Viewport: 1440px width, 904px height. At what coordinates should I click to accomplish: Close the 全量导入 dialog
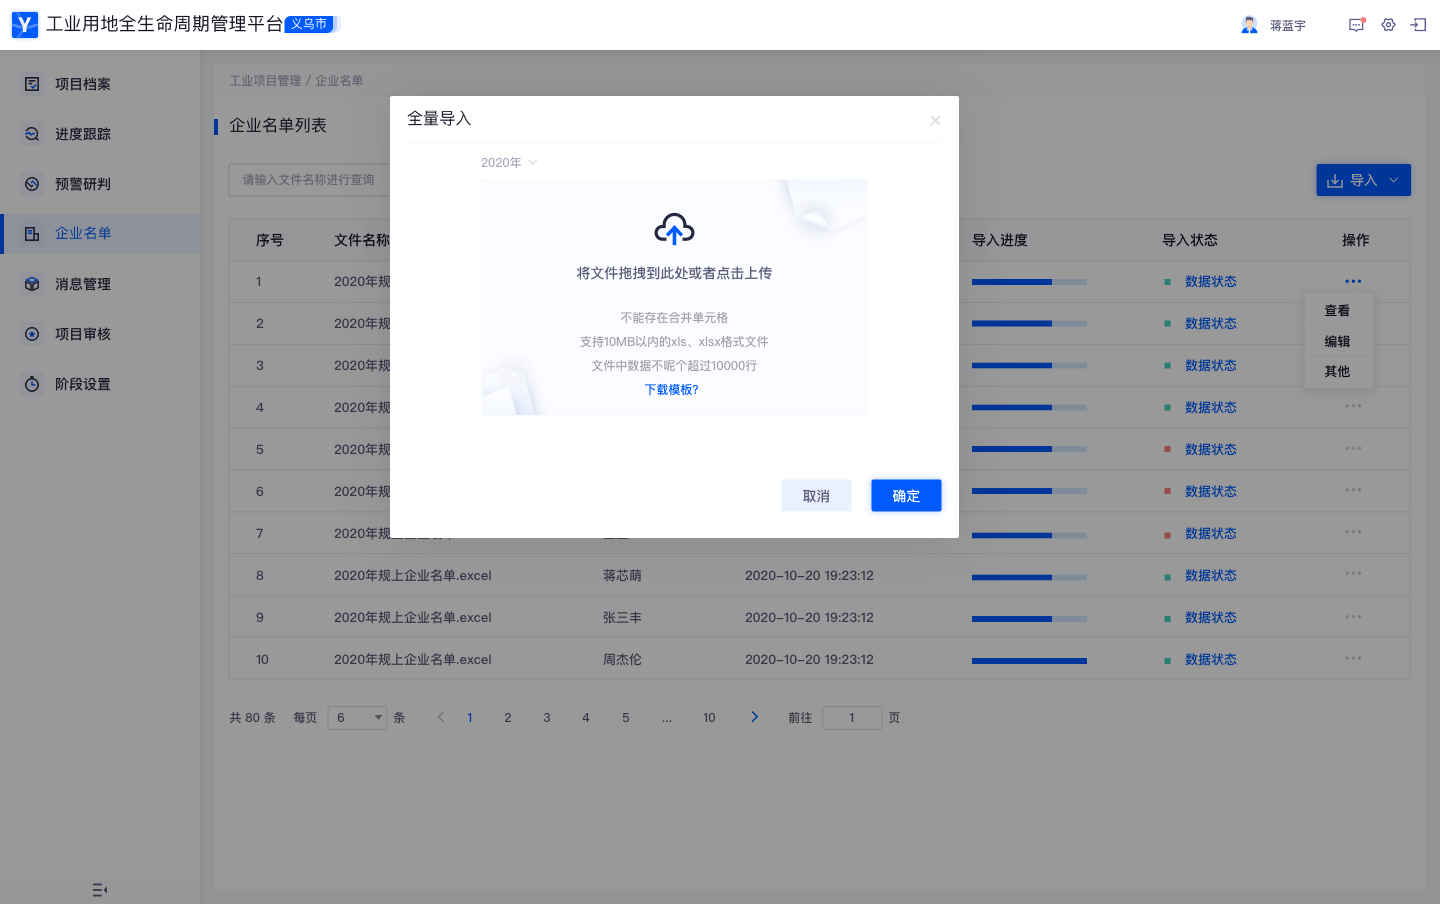pos(935,121)
